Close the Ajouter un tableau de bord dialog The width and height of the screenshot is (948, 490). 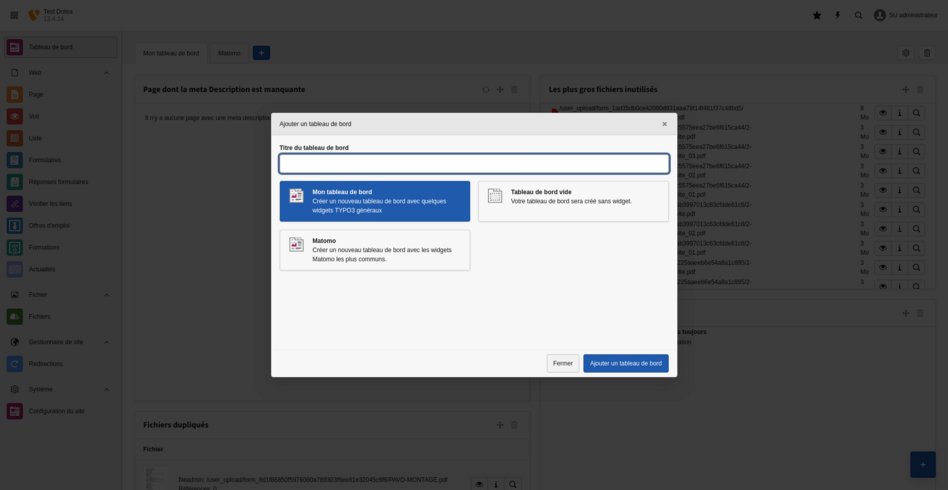[x=664, y=124]
